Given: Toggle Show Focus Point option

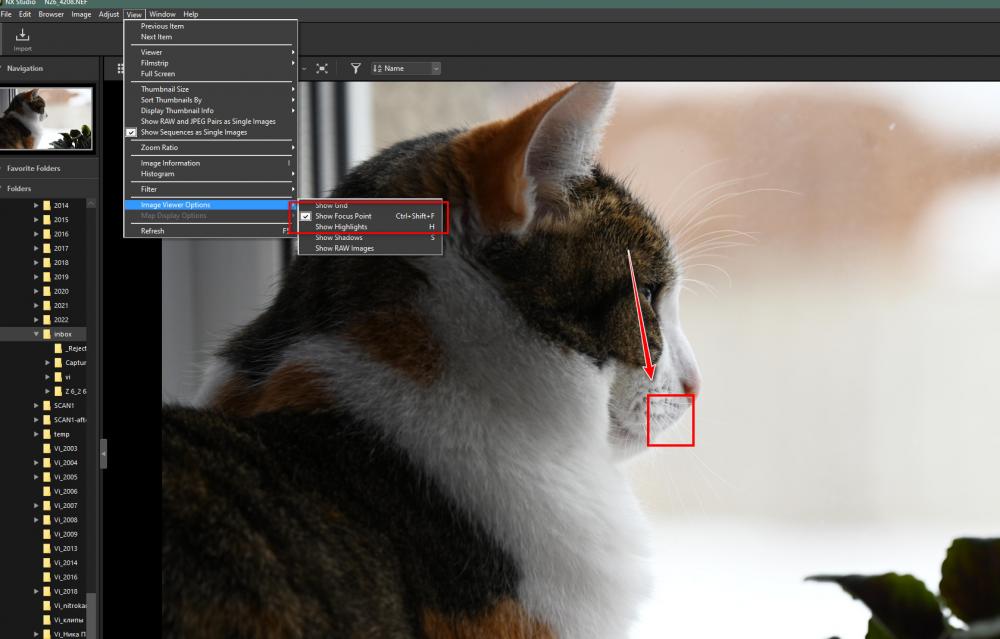Looking at the screenshot, I should tap(370, 216).
